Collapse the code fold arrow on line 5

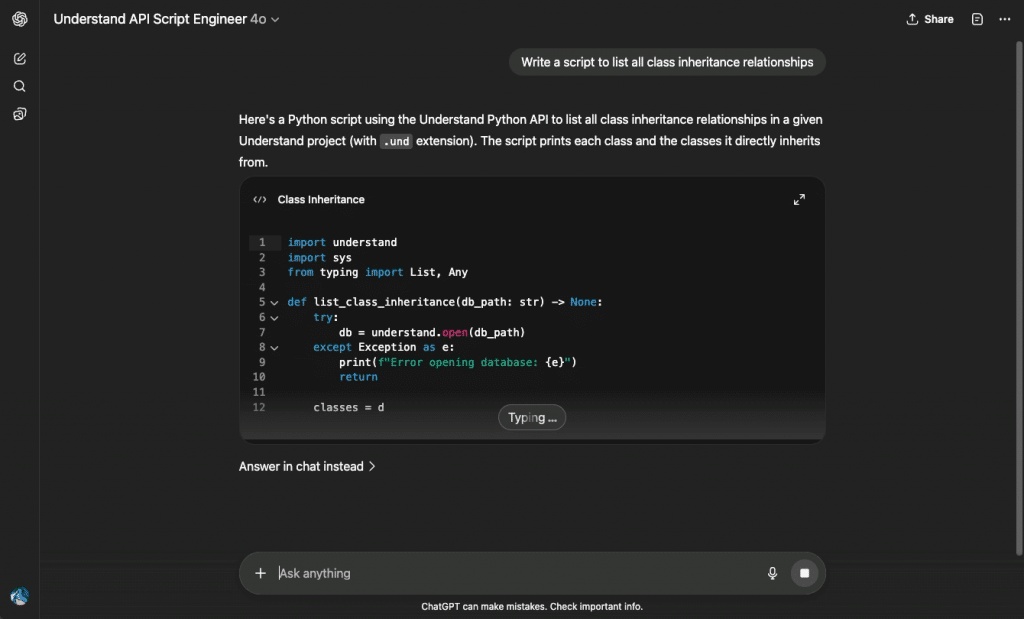tap(274, 303)
